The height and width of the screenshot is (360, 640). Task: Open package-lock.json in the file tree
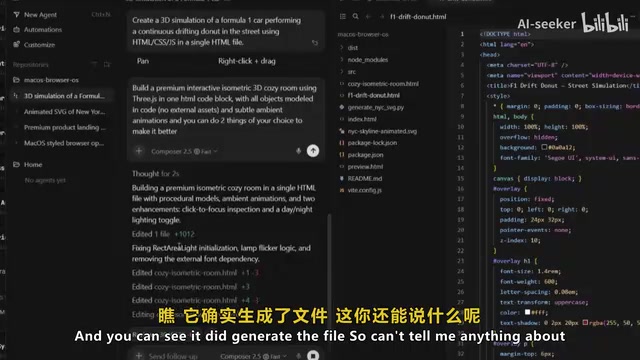(x=372, y=143)
